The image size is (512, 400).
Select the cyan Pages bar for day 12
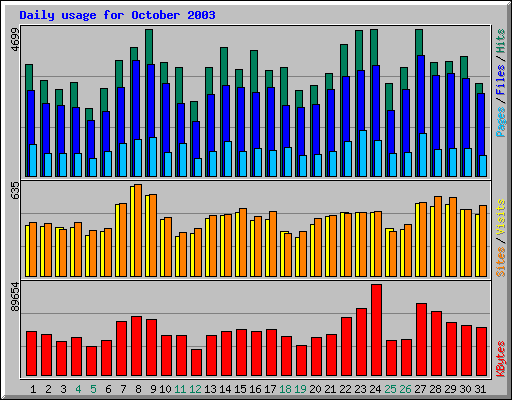click(x=198, y=167)
